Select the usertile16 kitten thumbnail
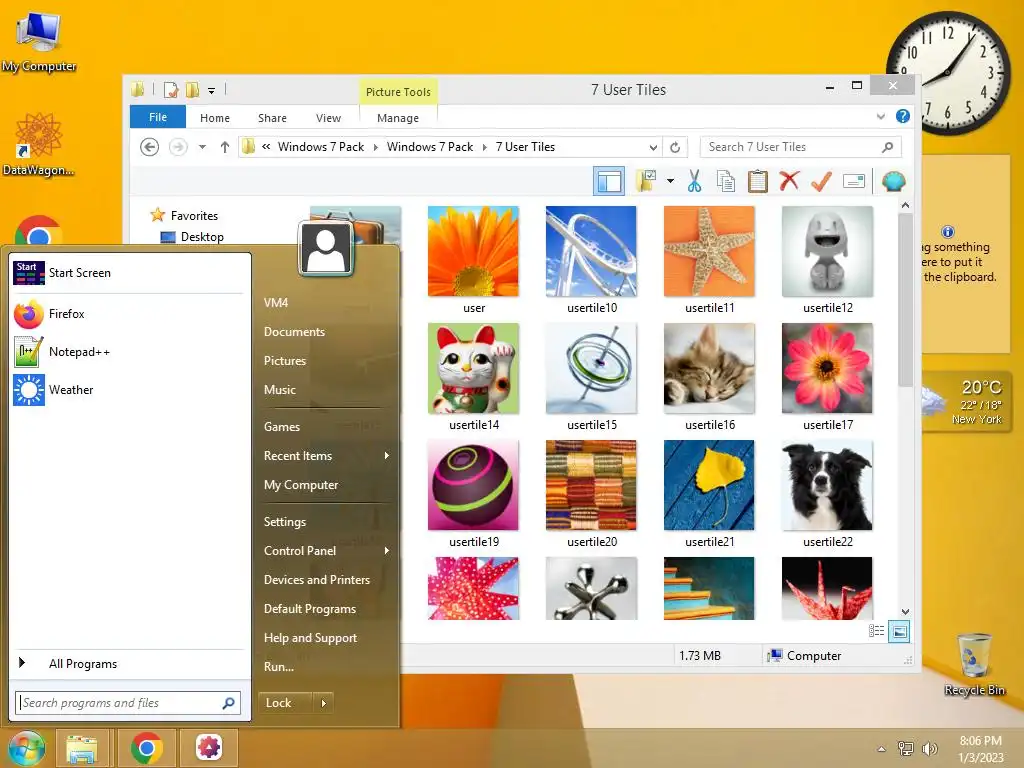 (709, 368)
